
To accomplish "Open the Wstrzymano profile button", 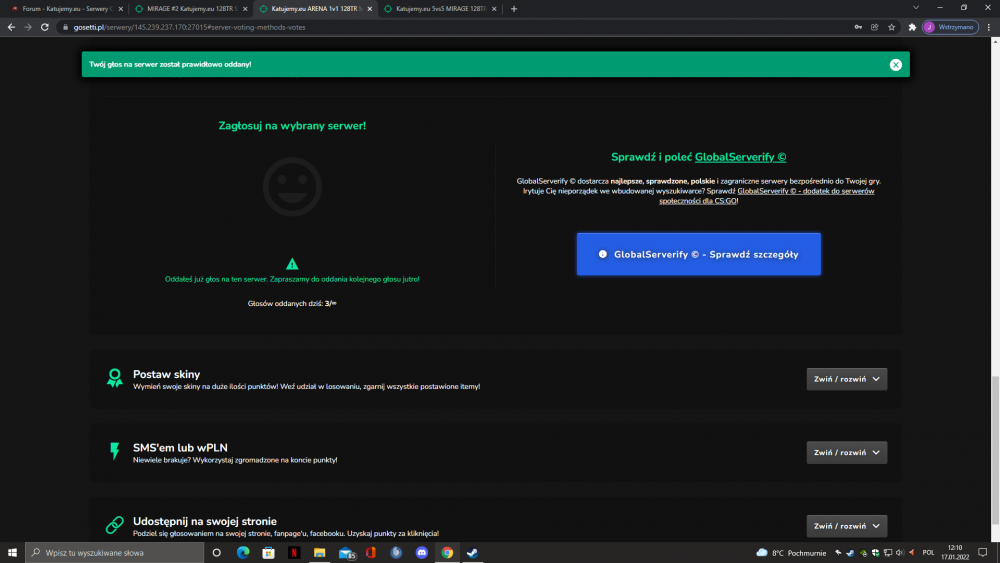I will 950,27.
